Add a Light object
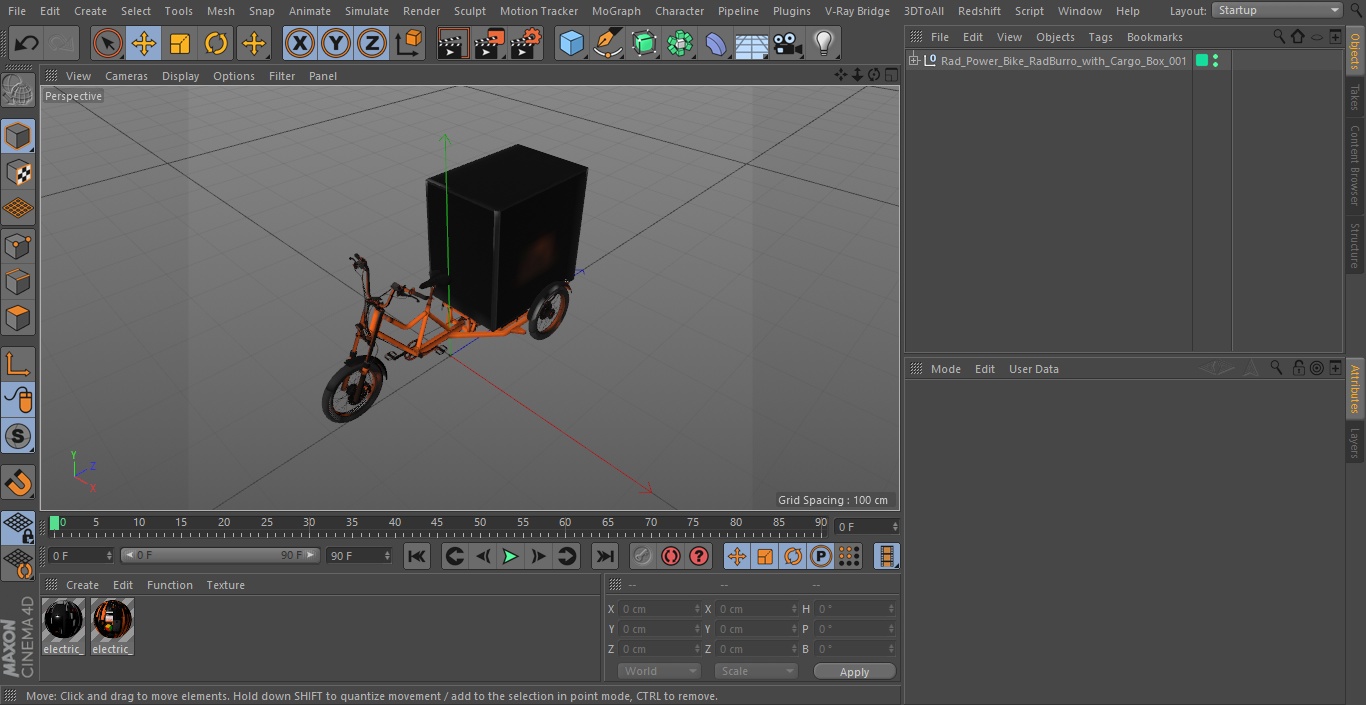Image resolution: width=1366 pixels, height=705 pixels. point(824,44)
